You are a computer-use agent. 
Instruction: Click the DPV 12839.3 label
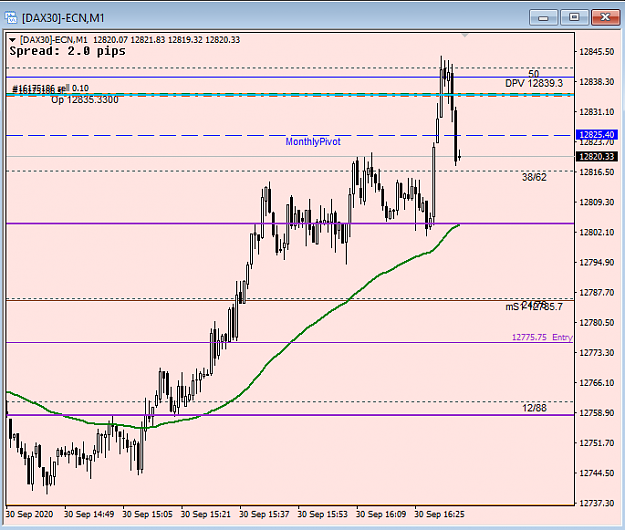(x=534, y=83)
